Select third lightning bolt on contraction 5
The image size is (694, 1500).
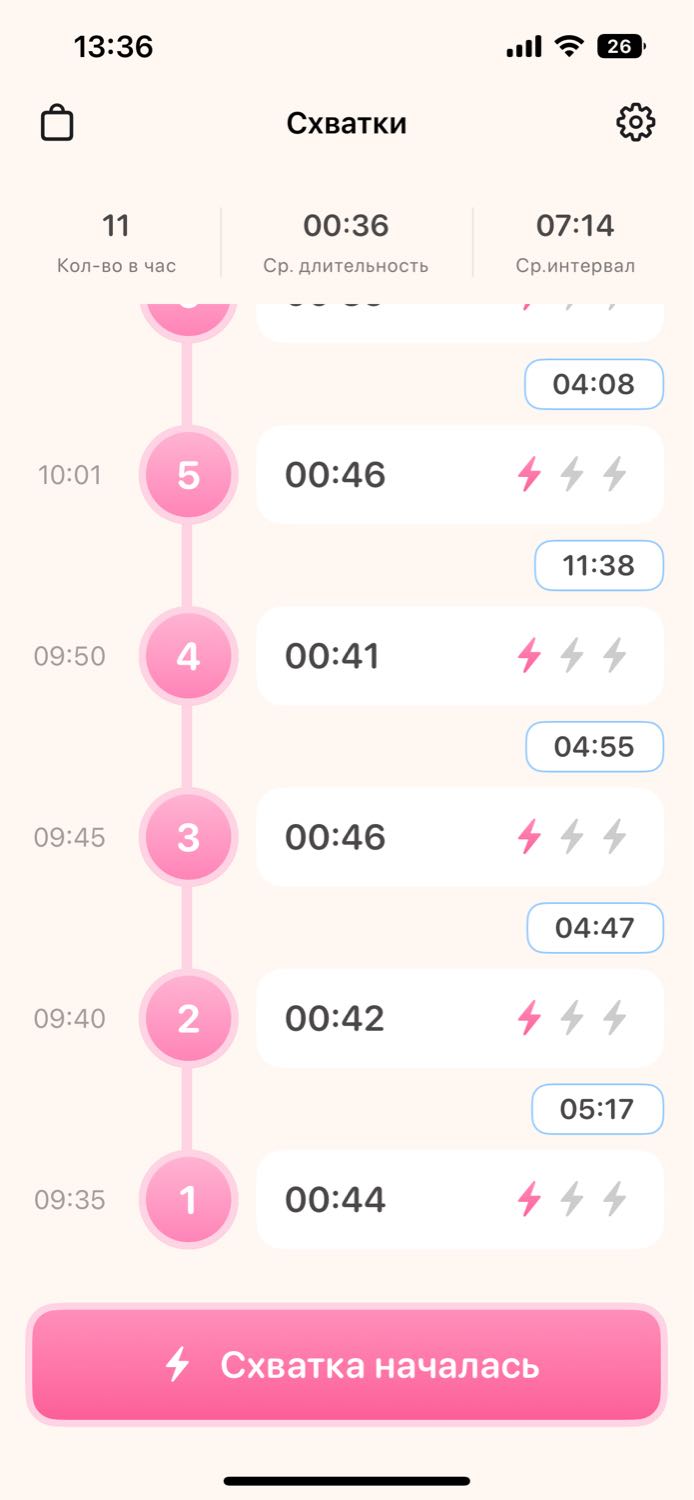pyautogui.click(x=615, y=474)
